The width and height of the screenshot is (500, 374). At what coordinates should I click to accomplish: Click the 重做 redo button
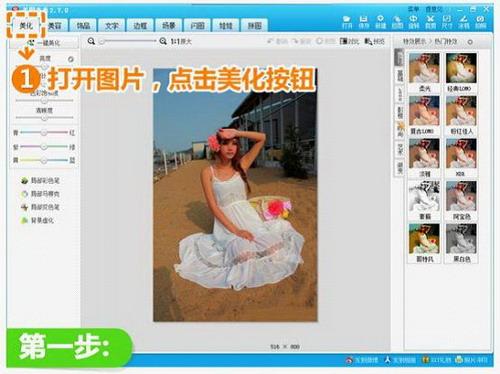coord(301,41)
